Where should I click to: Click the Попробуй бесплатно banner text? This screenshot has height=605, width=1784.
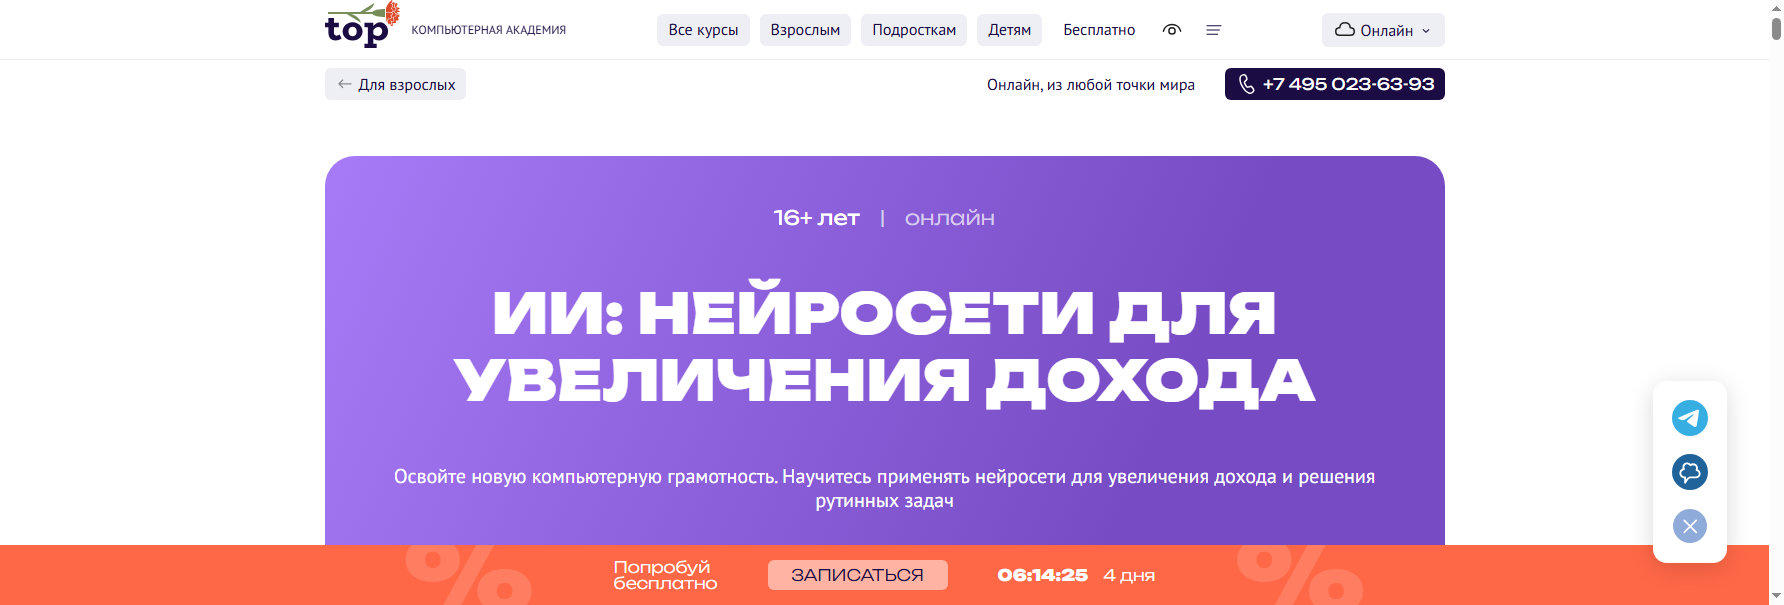[x=665, y=575]
